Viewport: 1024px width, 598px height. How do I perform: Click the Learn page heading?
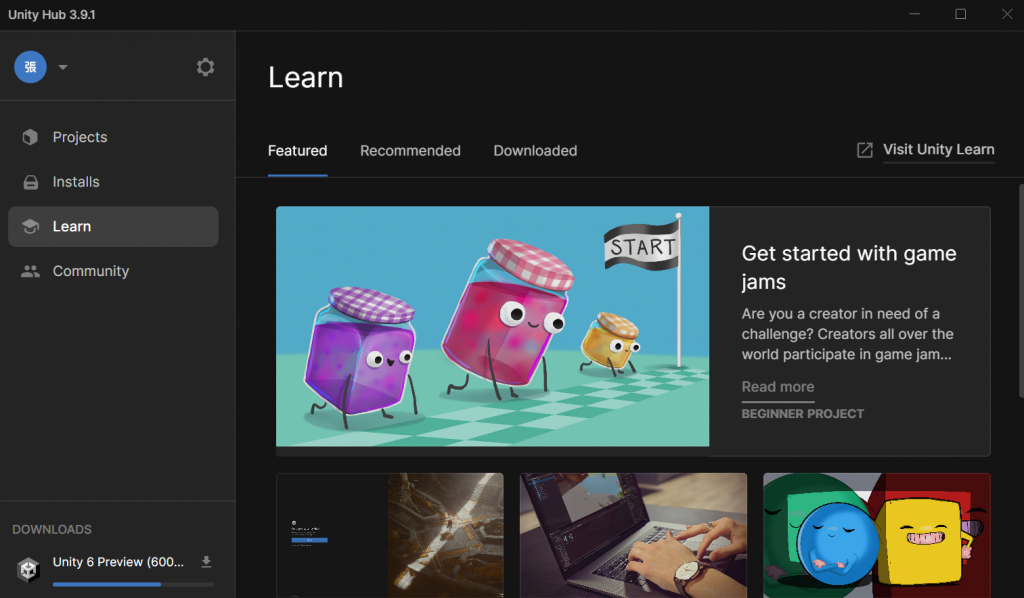(306, 78)
